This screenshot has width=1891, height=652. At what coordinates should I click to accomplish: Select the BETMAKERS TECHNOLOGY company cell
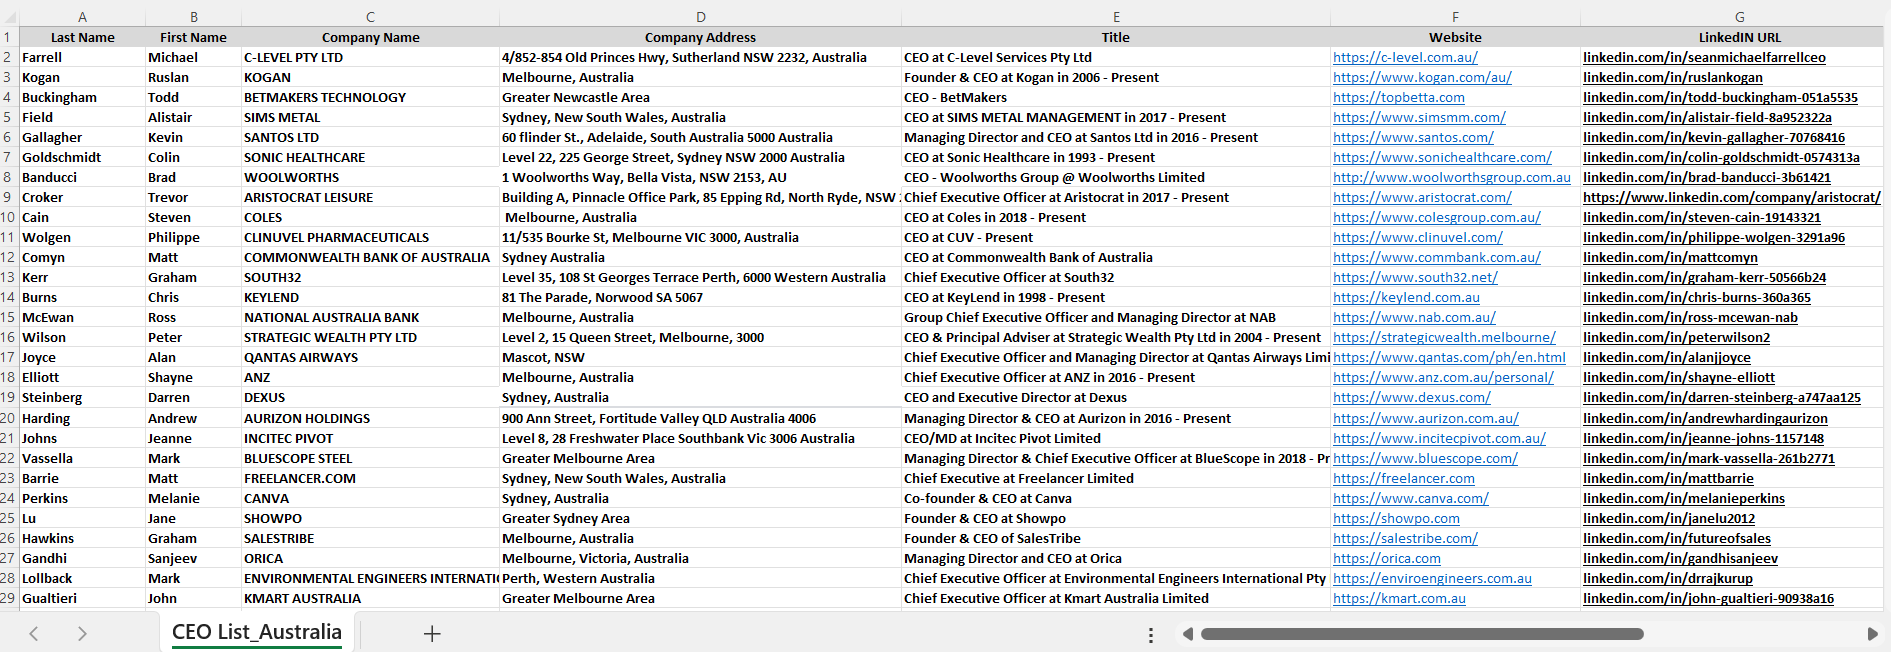point(370,97)
